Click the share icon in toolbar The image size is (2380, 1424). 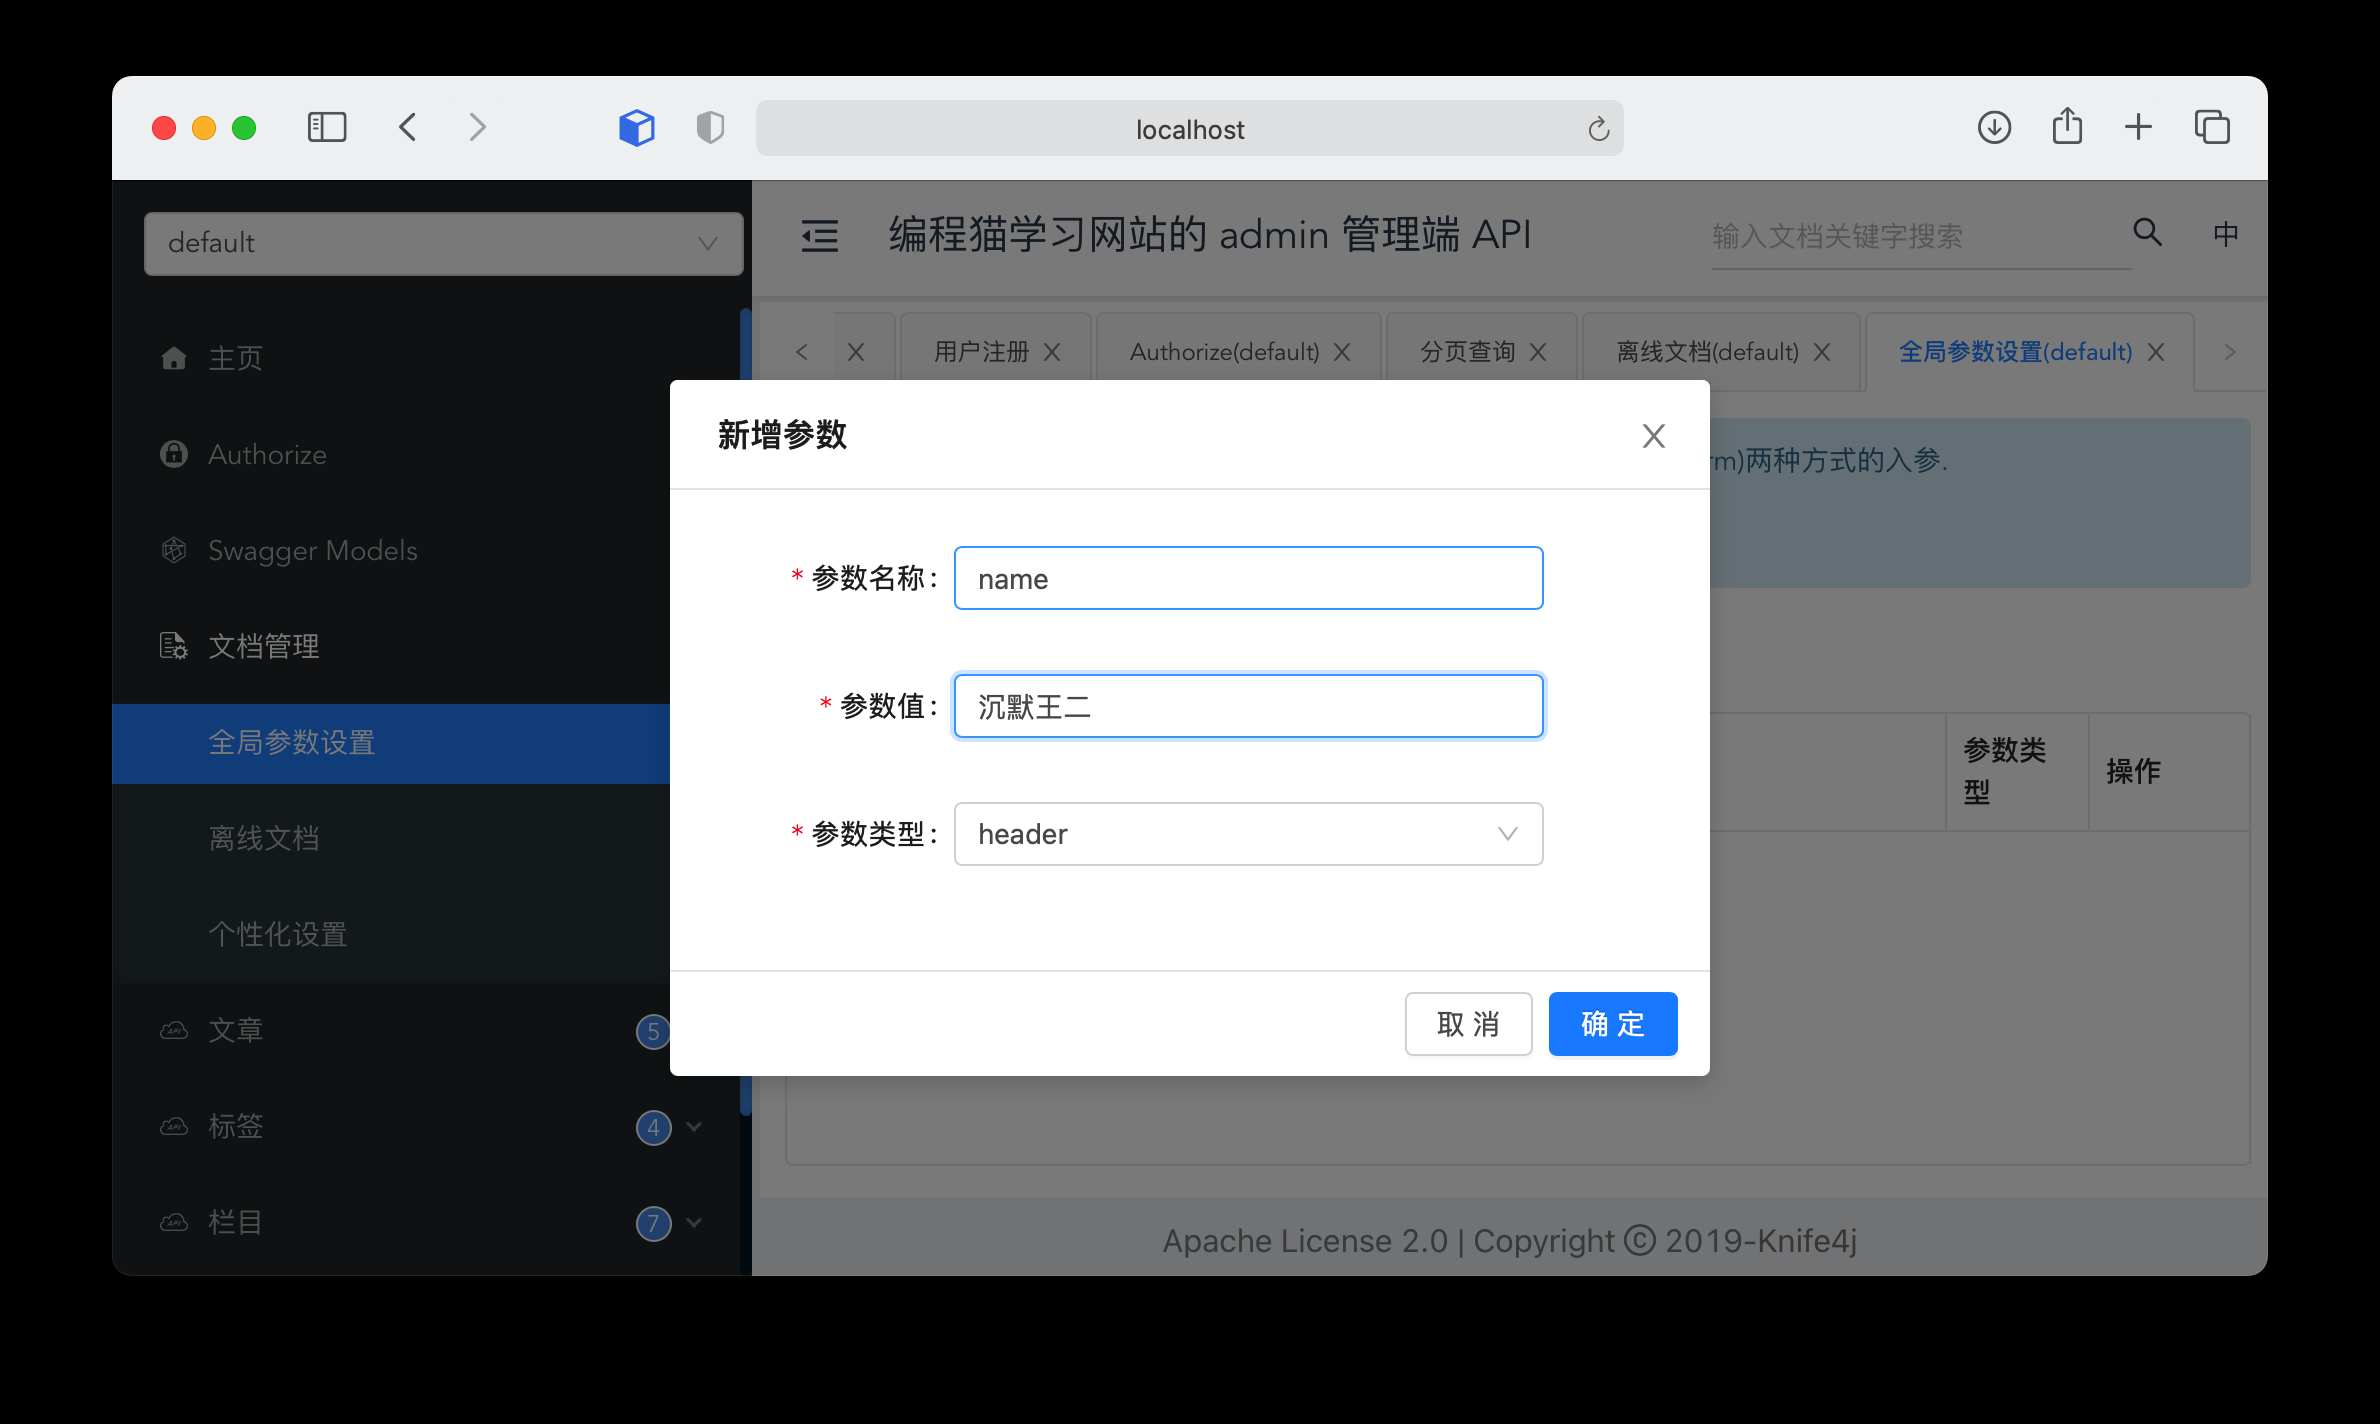tap(2067, 128)
